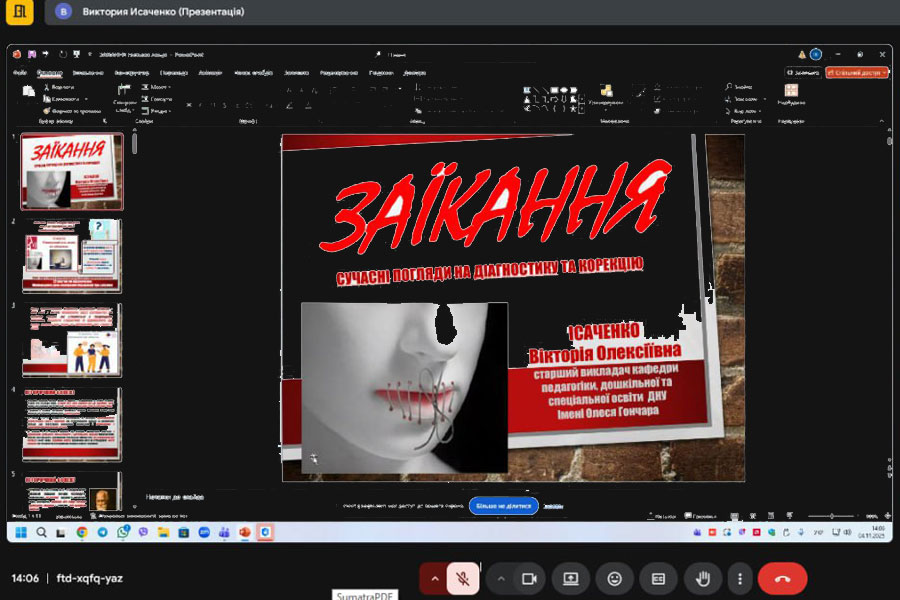900x600 pixels.
Task: Click the red leave call button
Action: pyautogui.click(x=782, y=578)
